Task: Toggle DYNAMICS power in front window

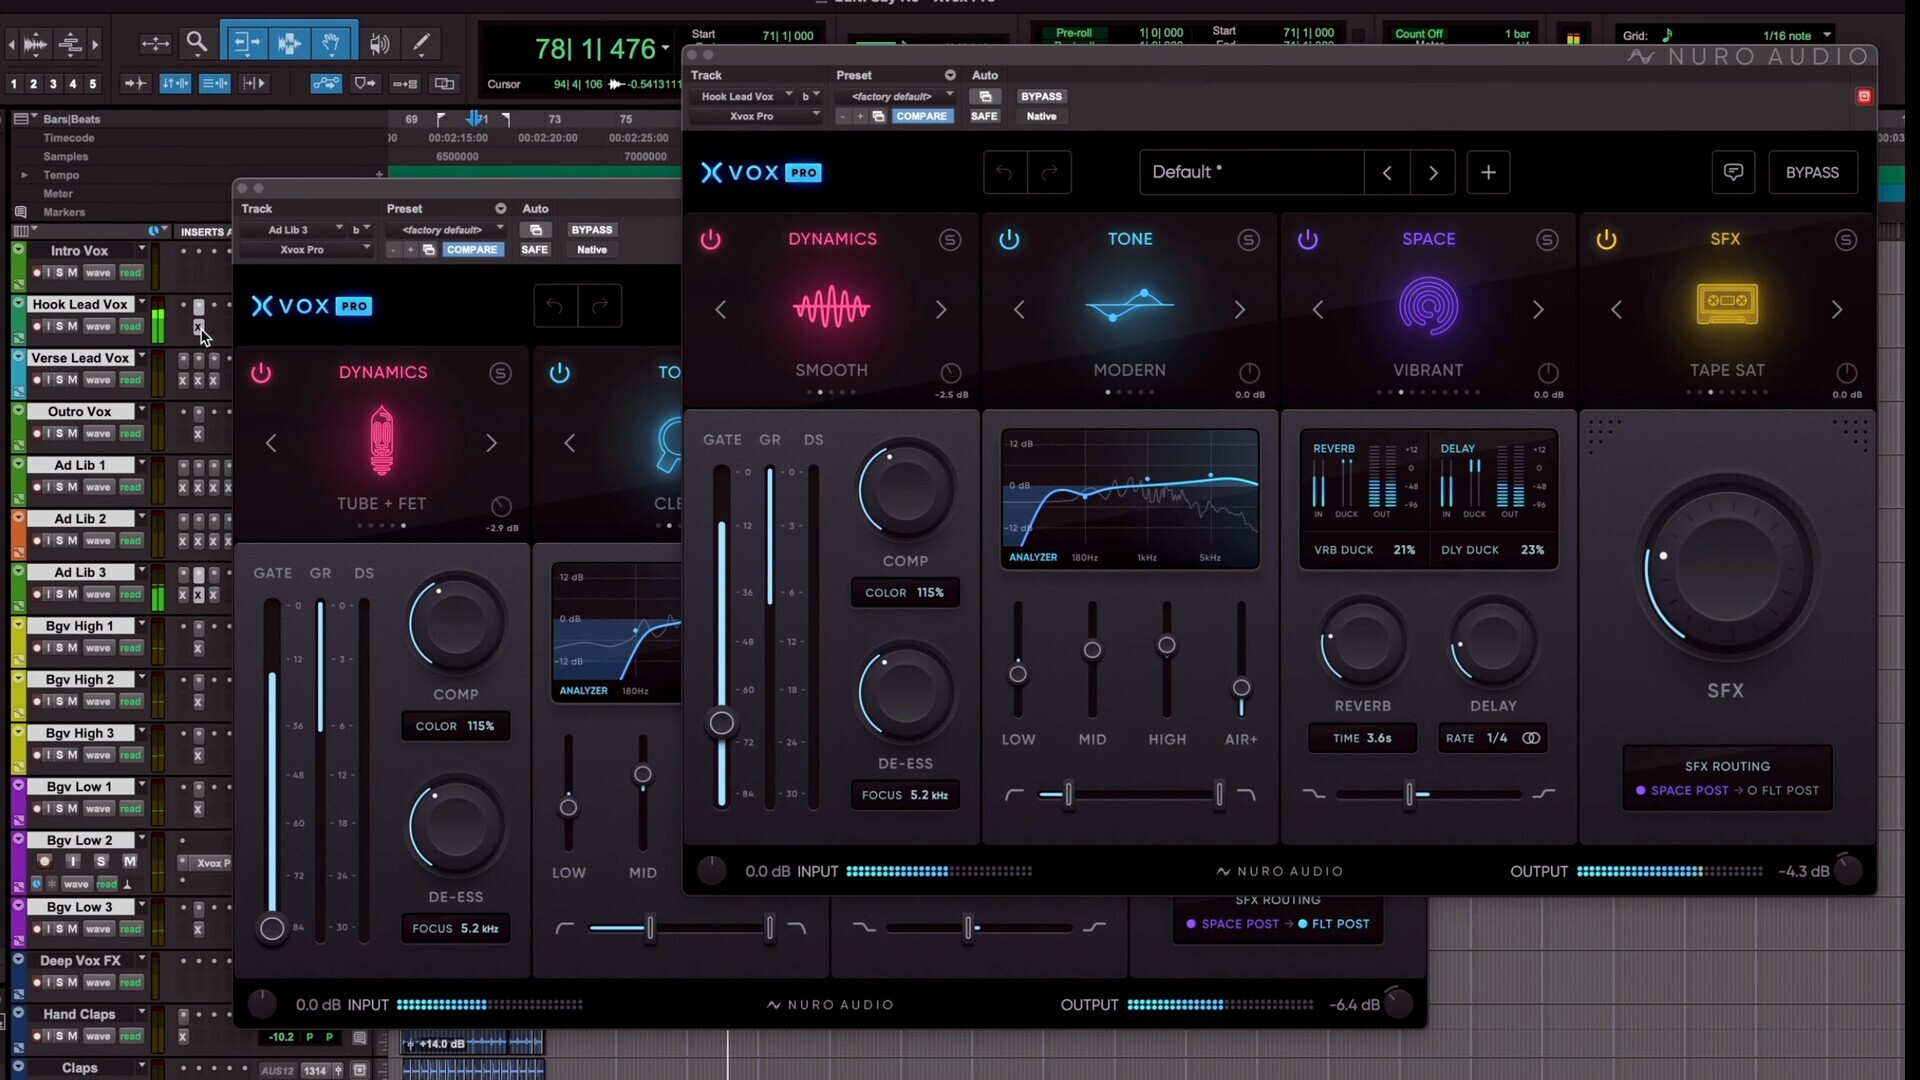Action: 710,239
